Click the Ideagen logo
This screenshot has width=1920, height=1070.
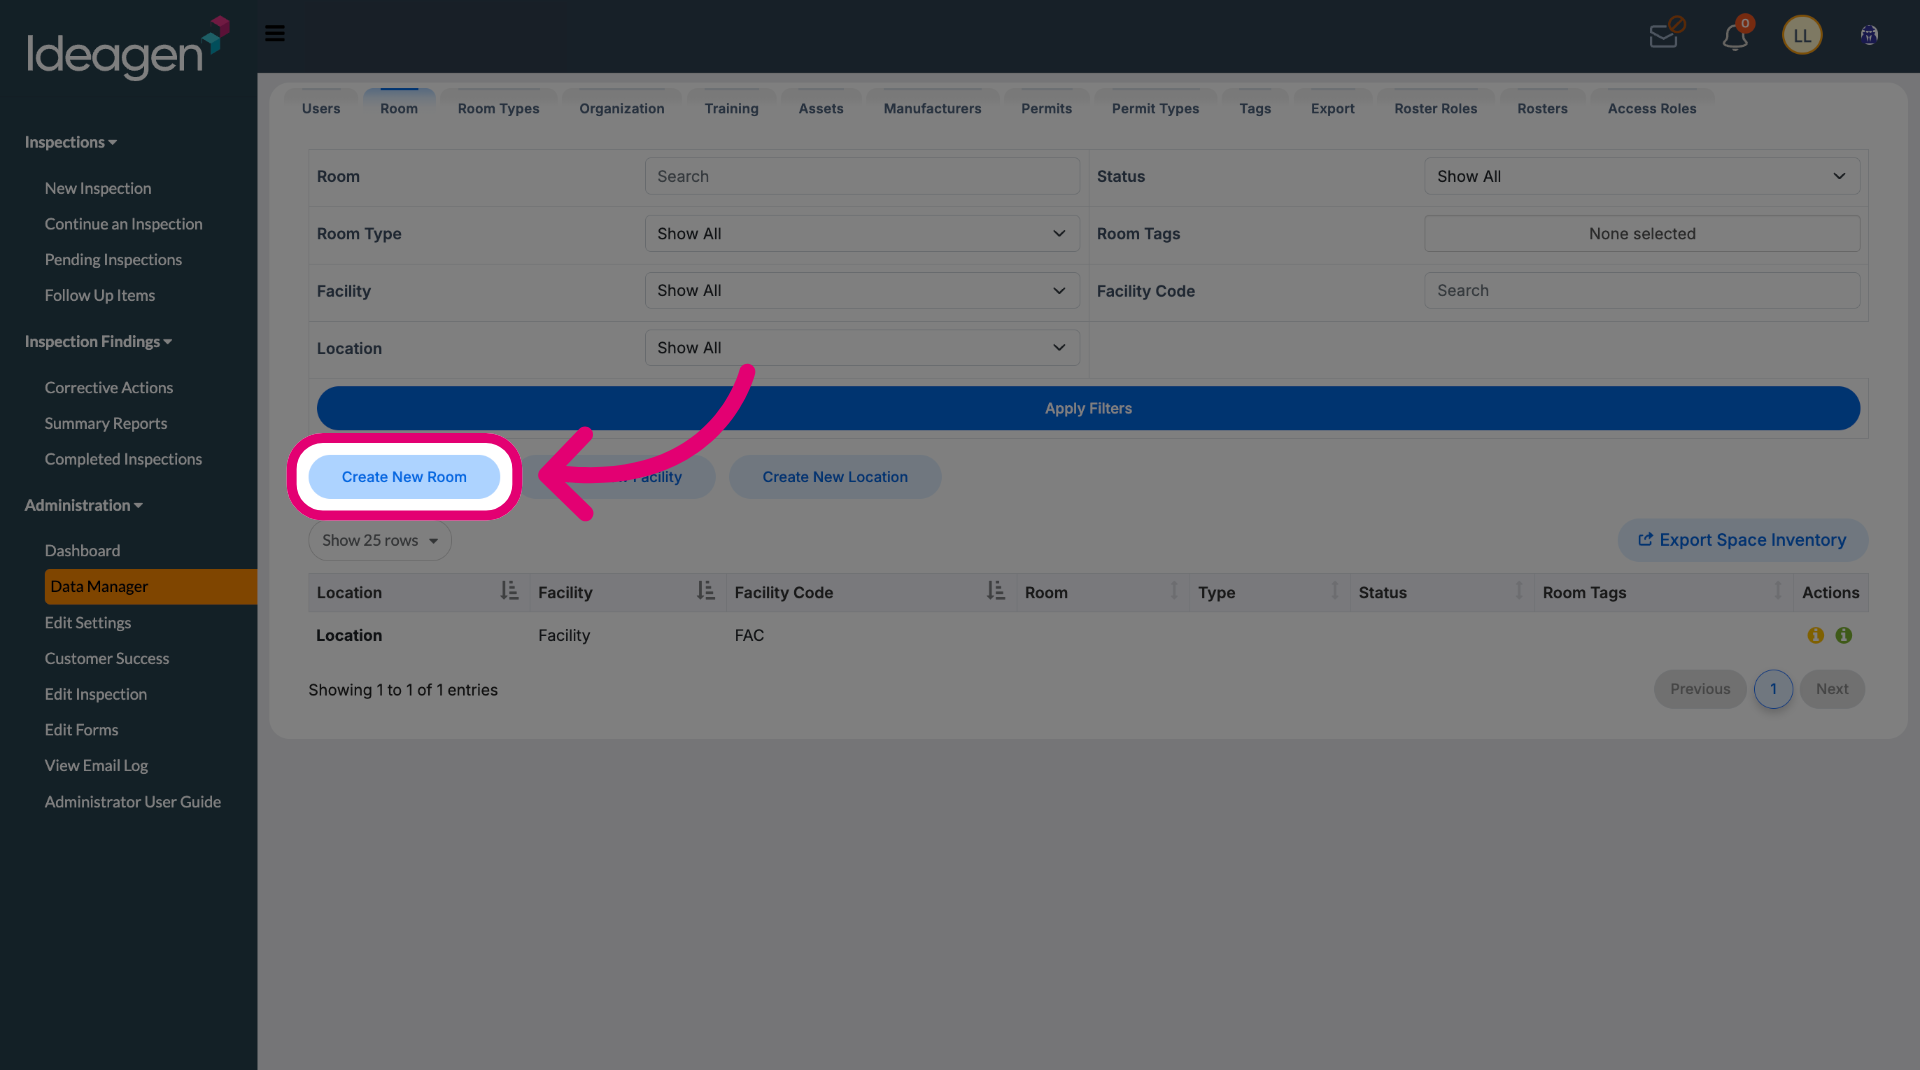click(x=127, y=48)
